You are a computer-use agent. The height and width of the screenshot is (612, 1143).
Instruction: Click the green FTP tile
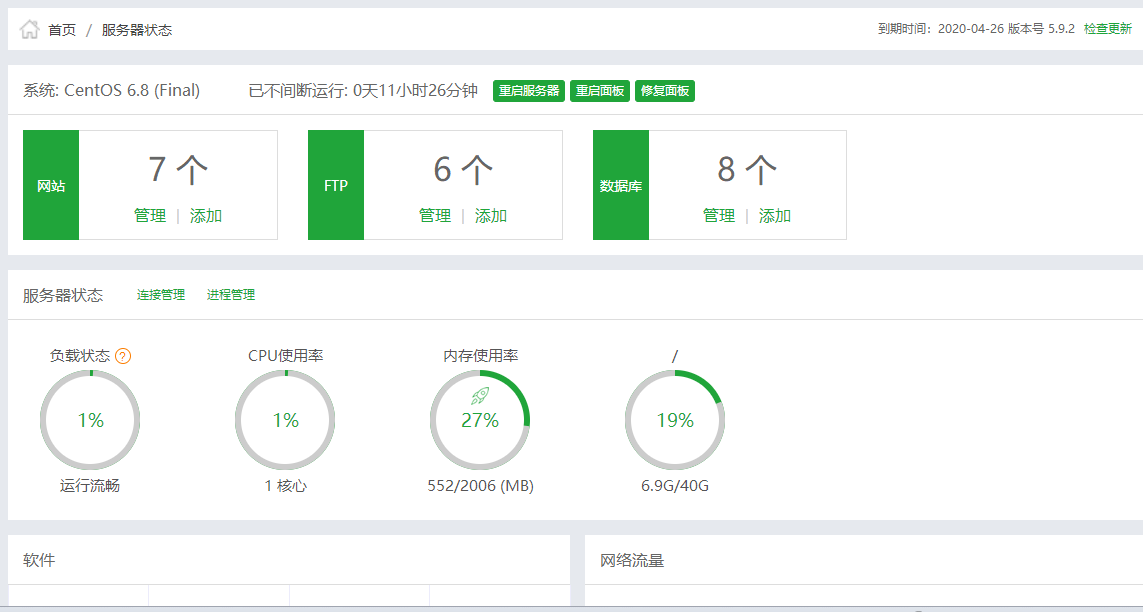click(336, 186)
